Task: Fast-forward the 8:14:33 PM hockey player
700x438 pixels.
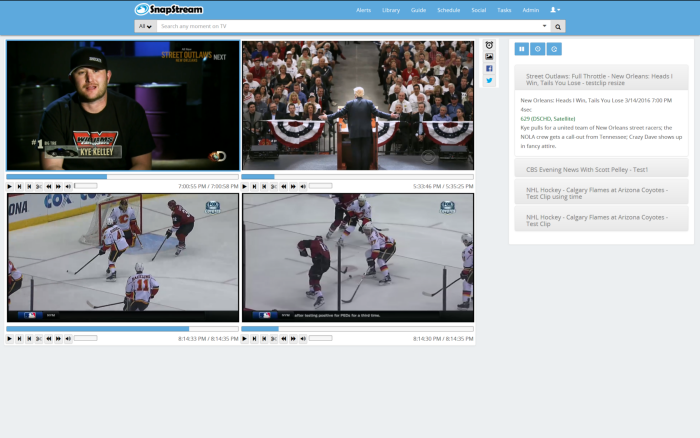Action: (x=58, y=339)
